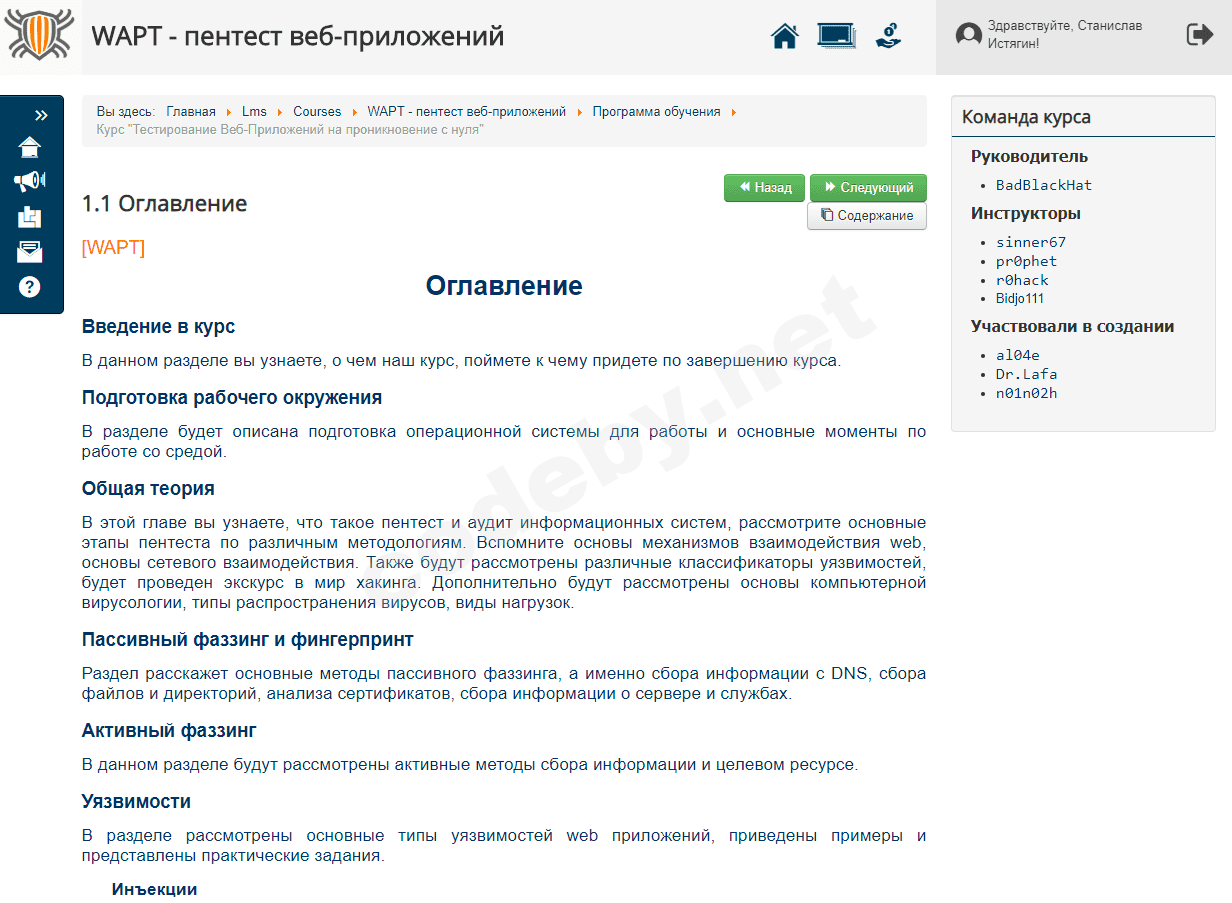This screenshot has width=1232, height=903.
Task: Click the Общая теория heading
Action: 148,489
